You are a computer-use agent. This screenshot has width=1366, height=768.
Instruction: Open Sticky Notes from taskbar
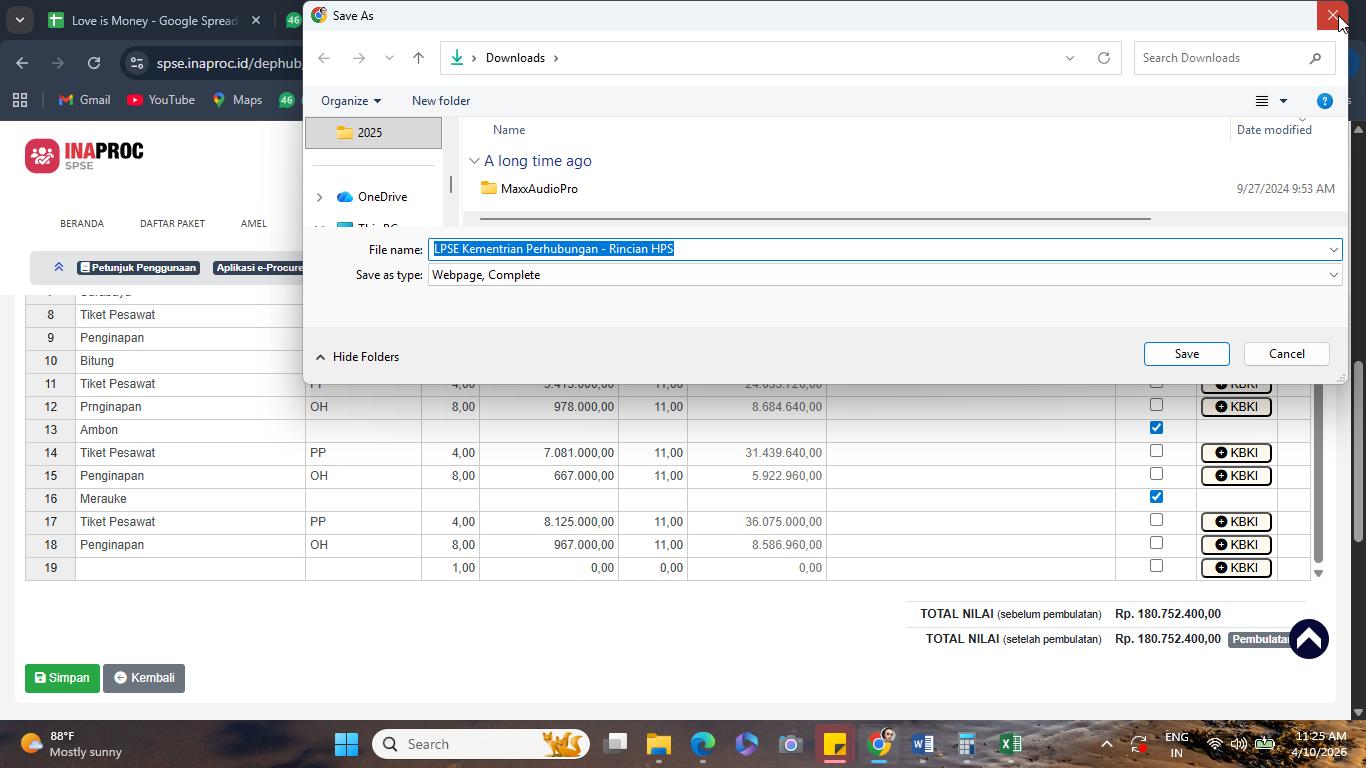pyautogui.click(x=835, y=744)
